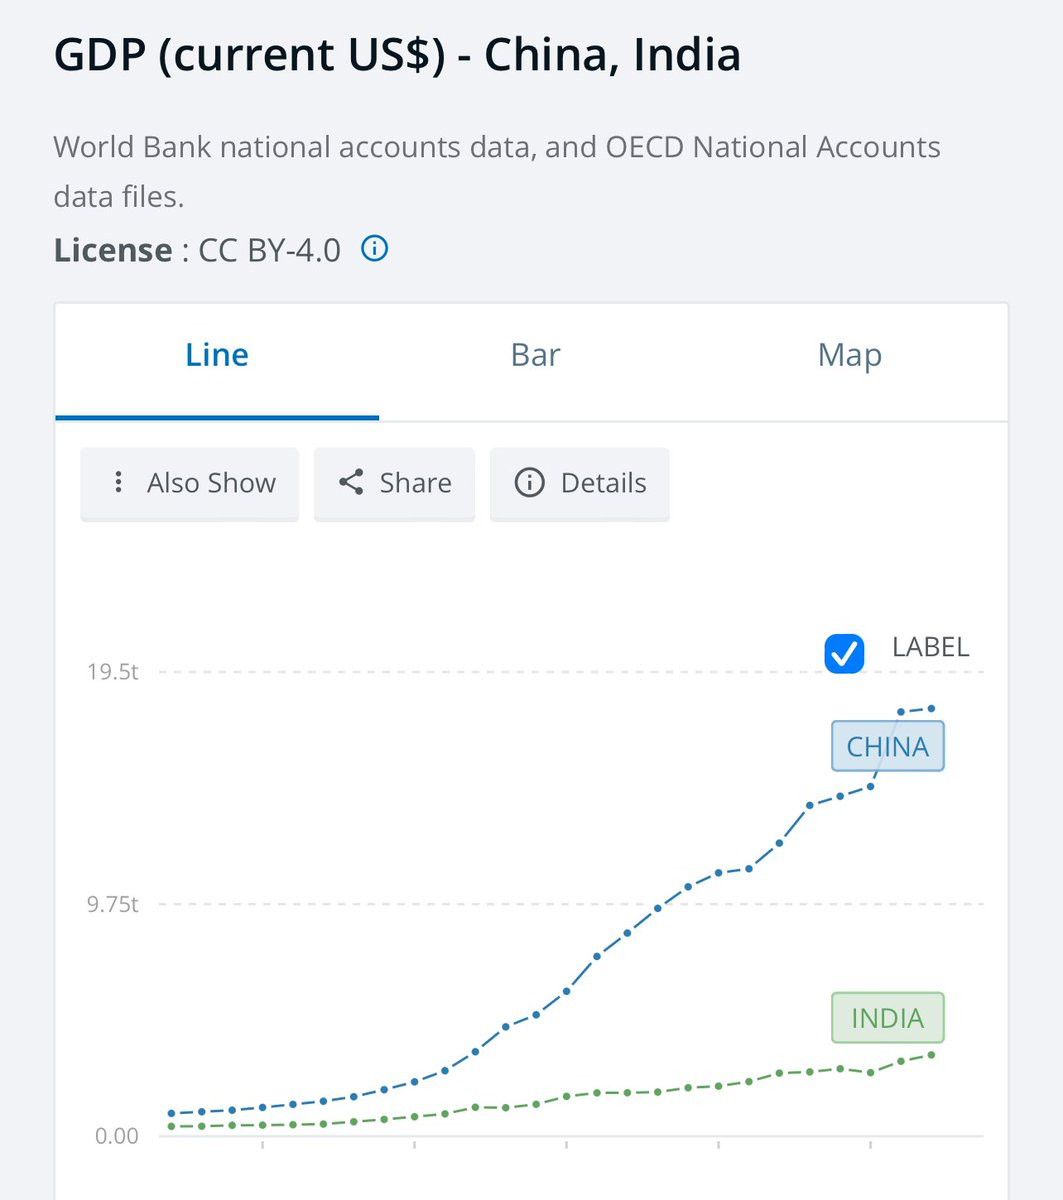Screen dimensions: 1063x1200
Task: Open the Details button
Action: click(x=579, y=484)
